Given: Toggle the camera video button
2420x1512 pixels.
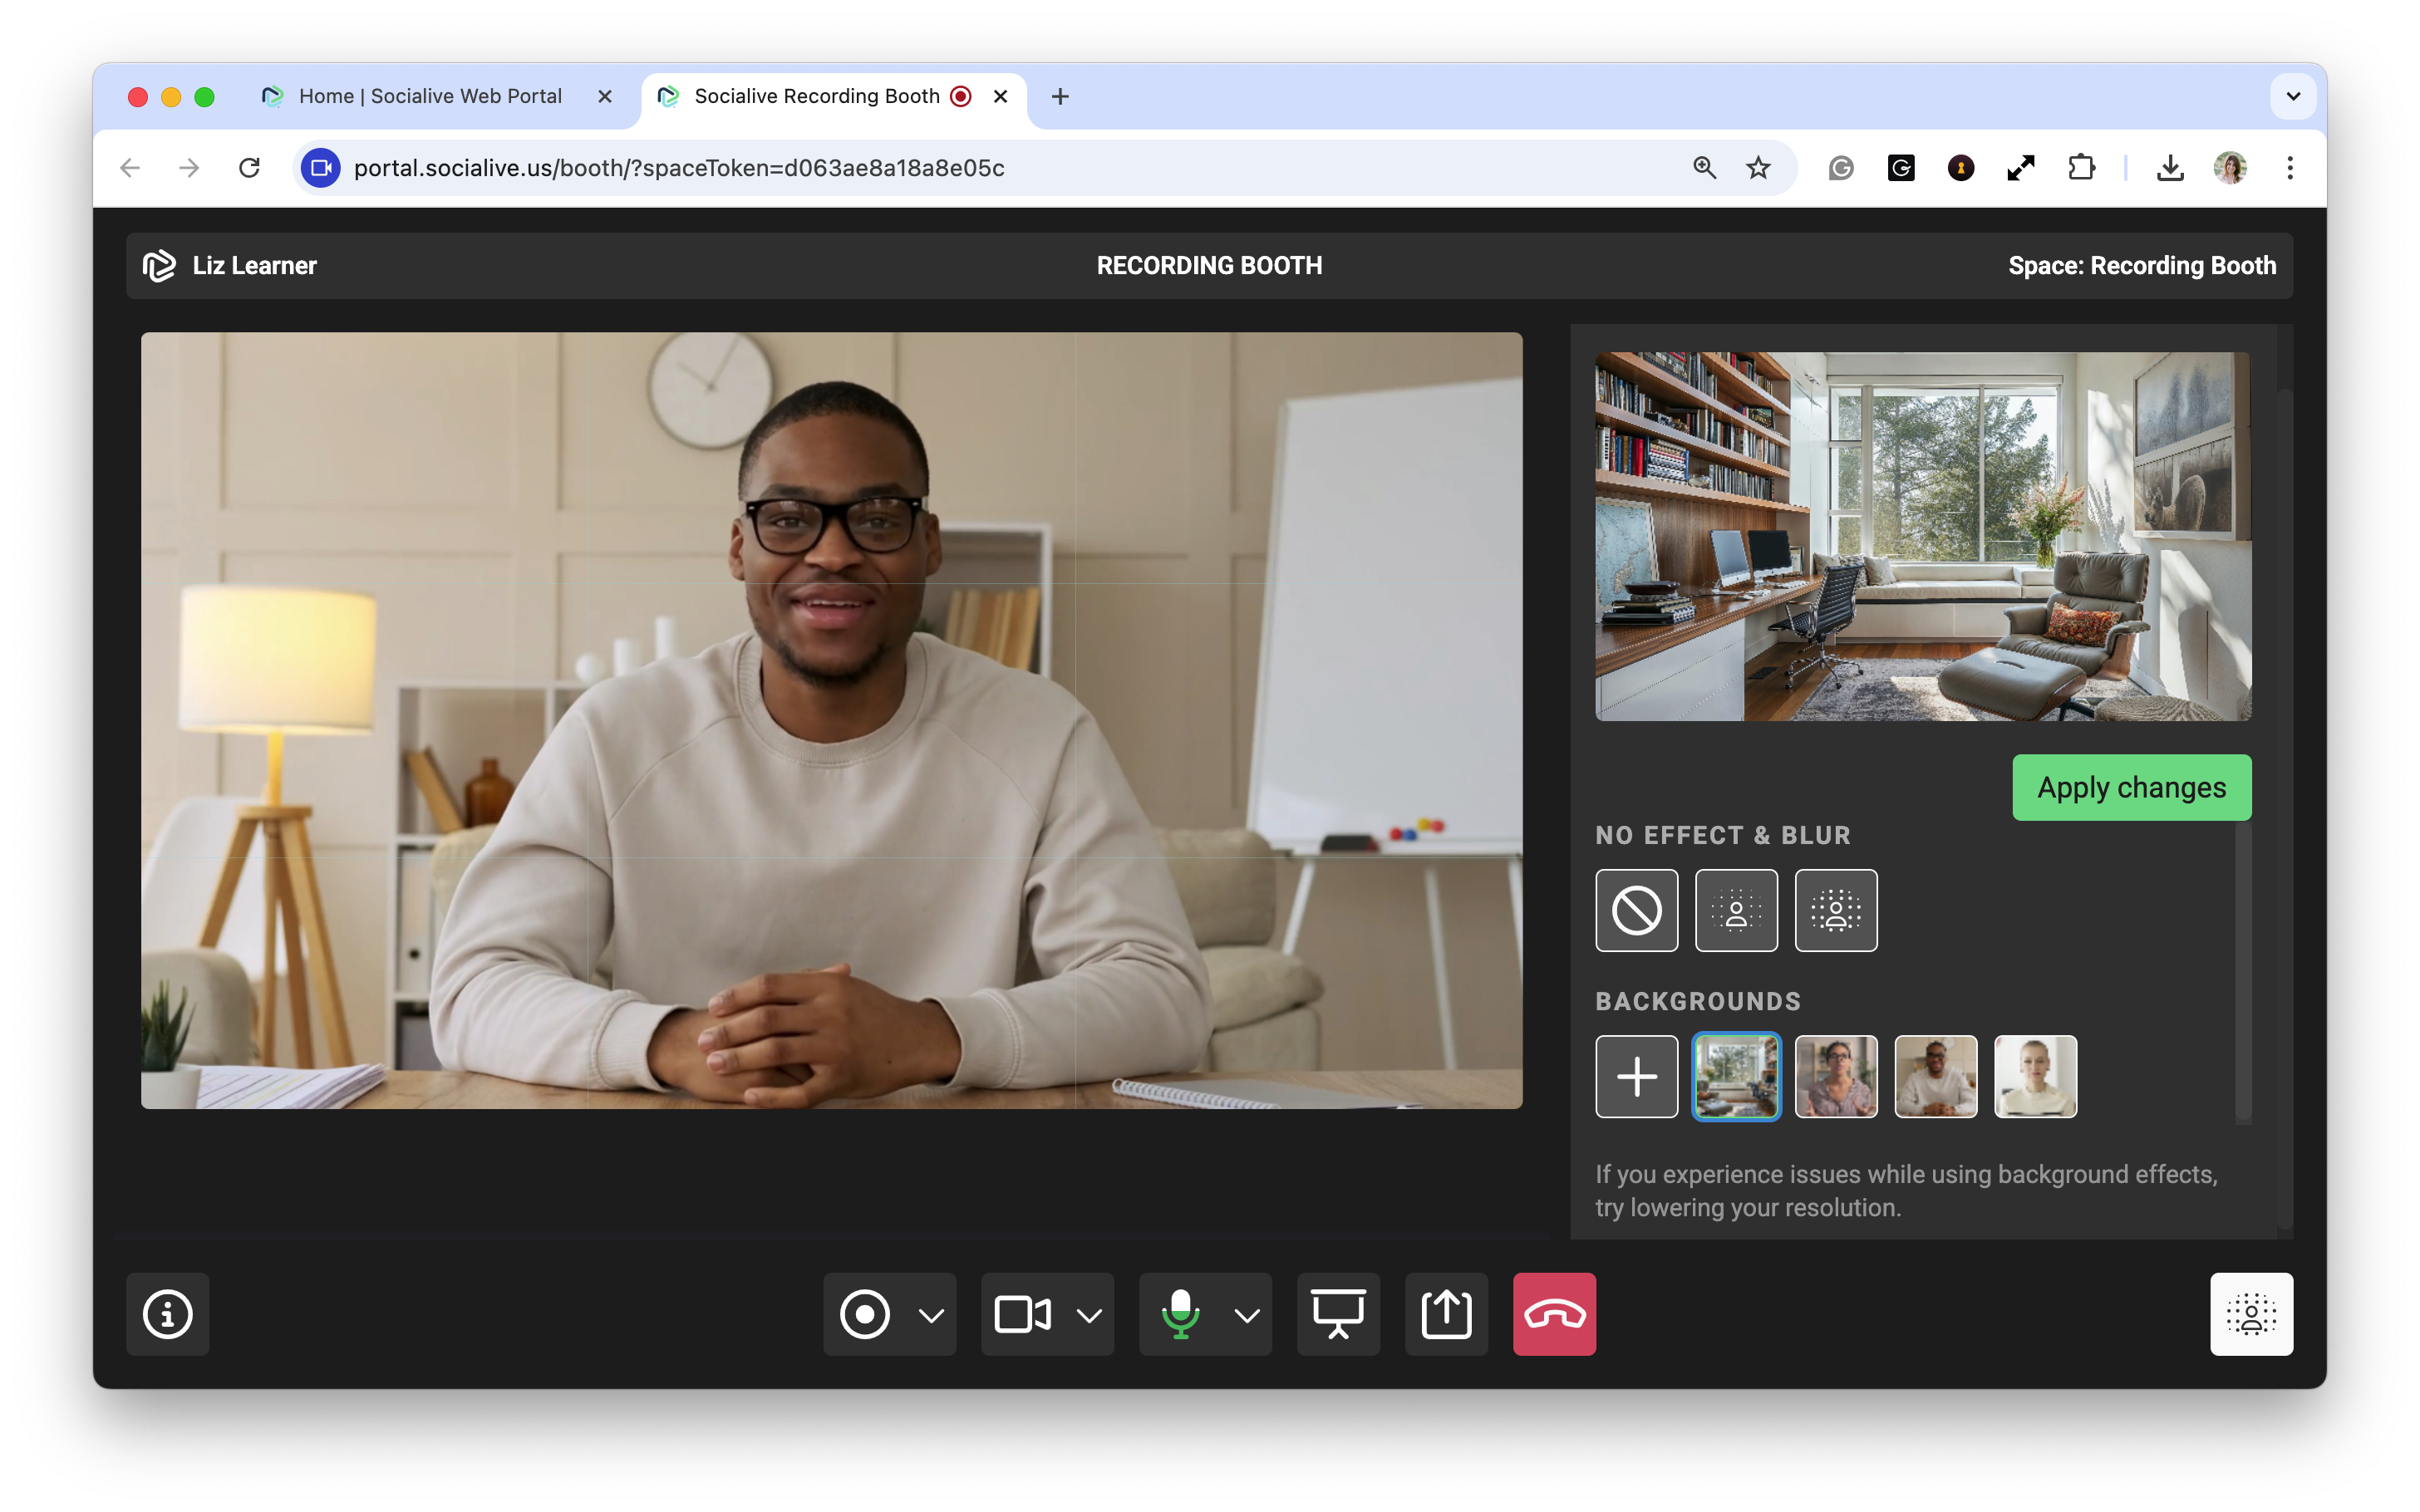Looking at the screenshot, I should click(1022, 1314).
